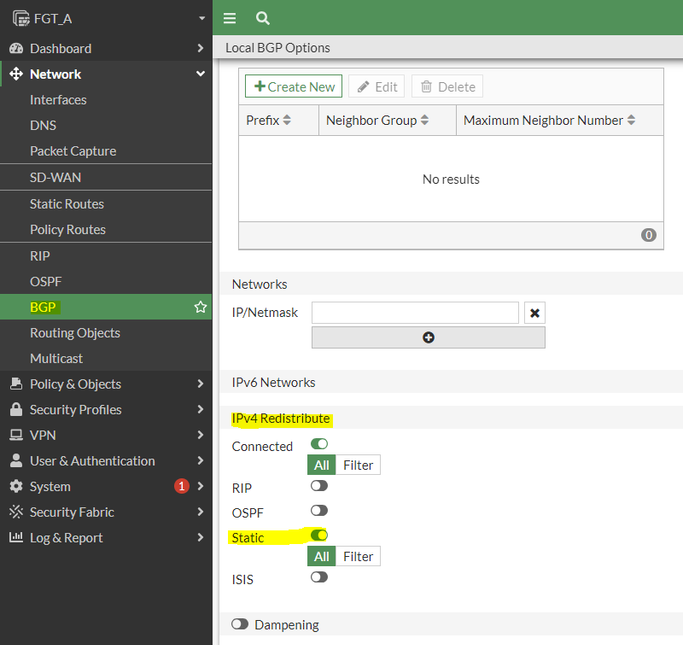Click the FGT_A device icon
683x645 pixels.
click(x=21, y=19)
